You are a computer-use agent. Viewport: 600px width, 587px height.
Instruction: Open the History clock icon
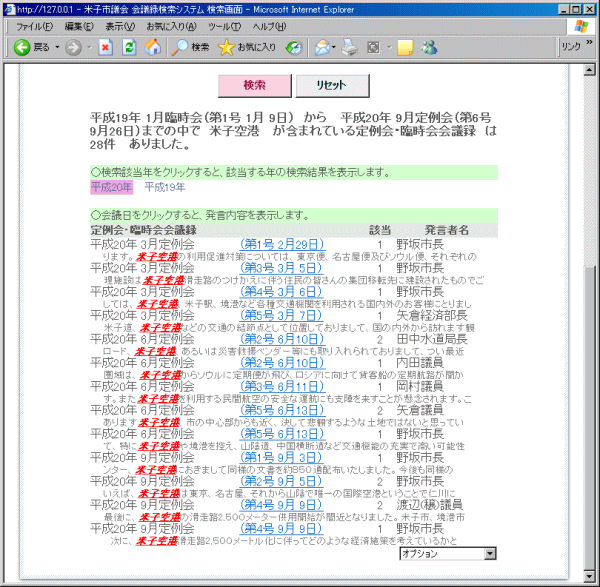(294, 47)
